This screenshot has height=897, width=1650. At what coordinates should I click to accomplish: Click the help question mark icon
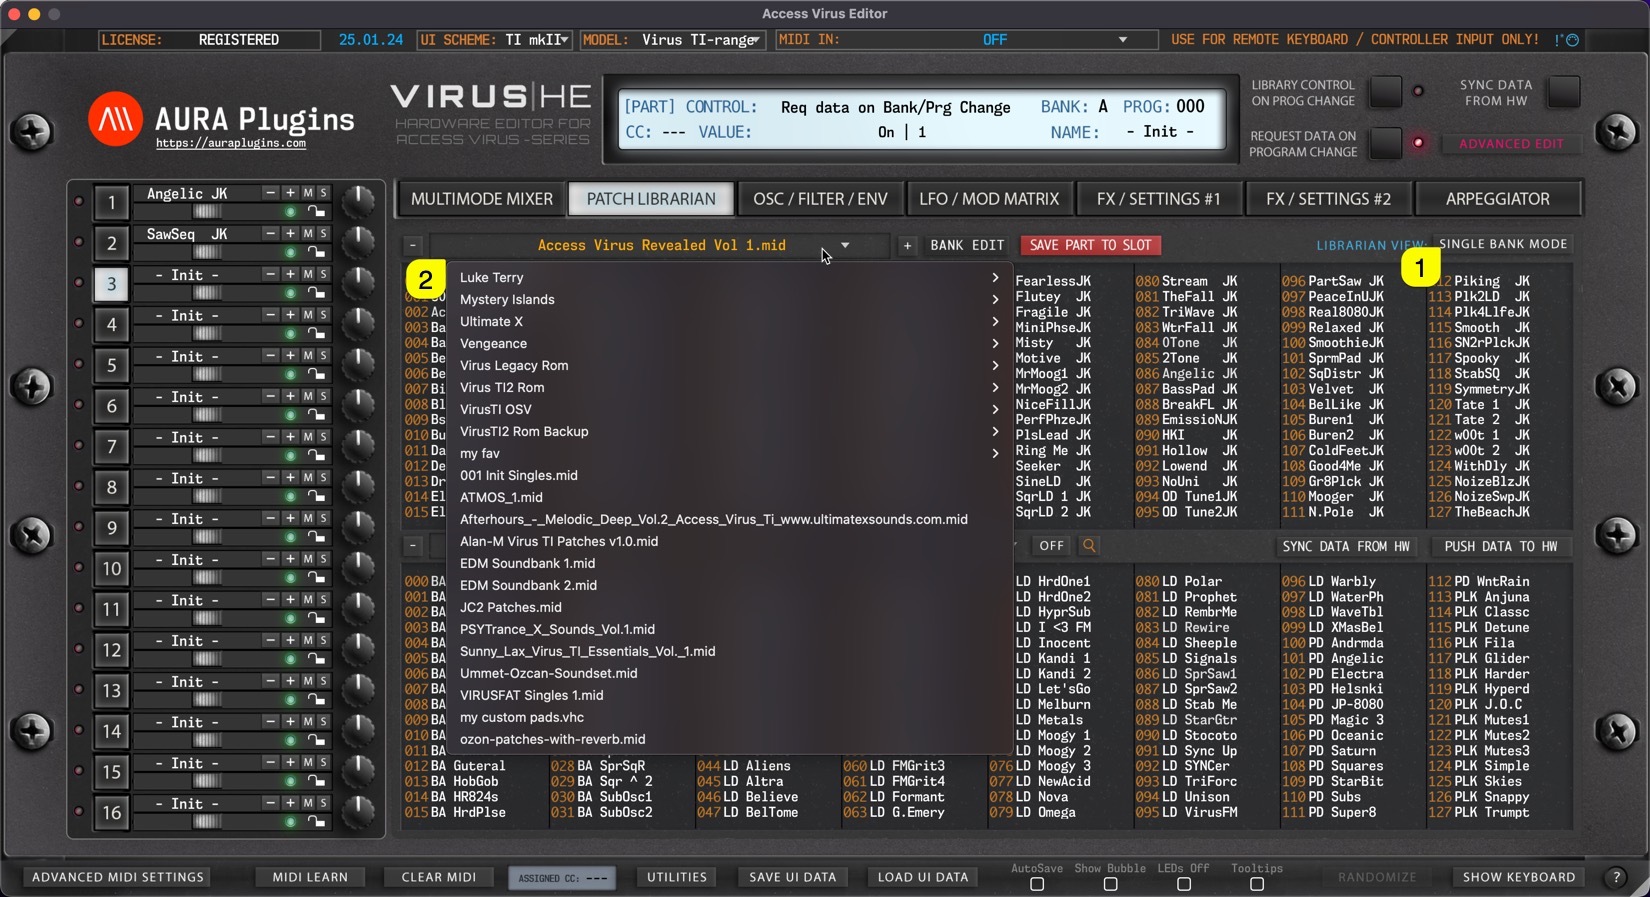1616,877
